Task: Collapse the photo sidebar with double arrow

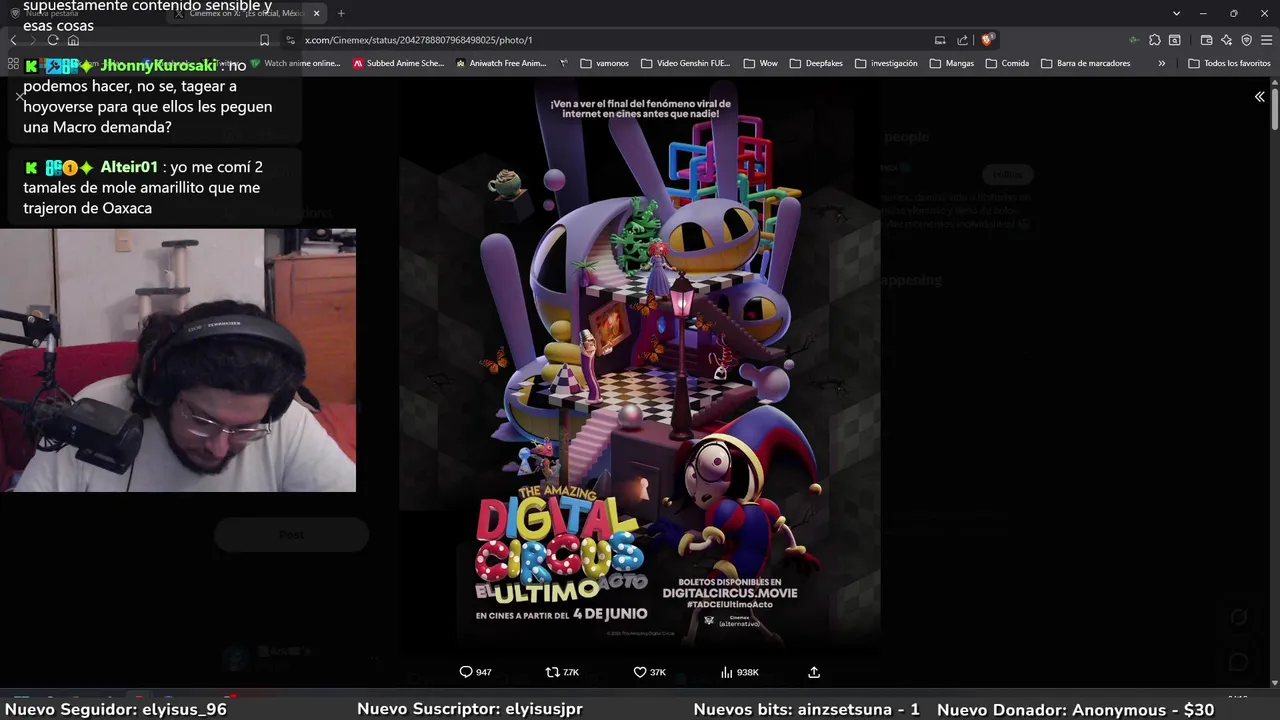Action: [x=1259, y=97]
